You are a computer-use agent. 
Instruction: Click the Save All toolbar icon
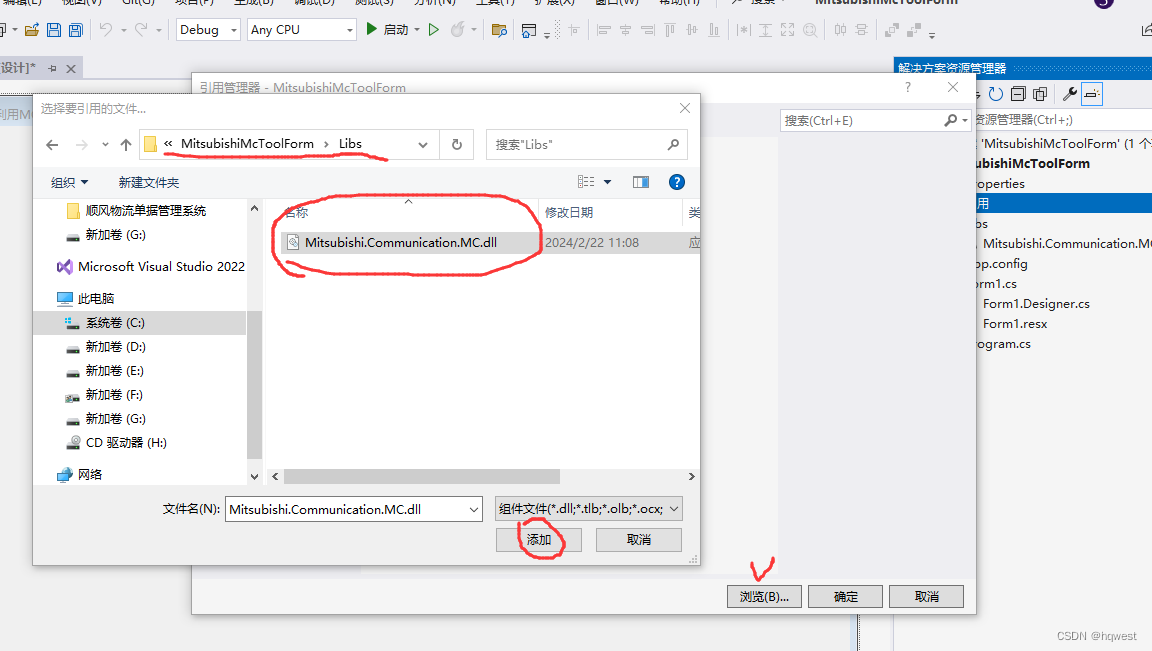(x=76, y=30)
